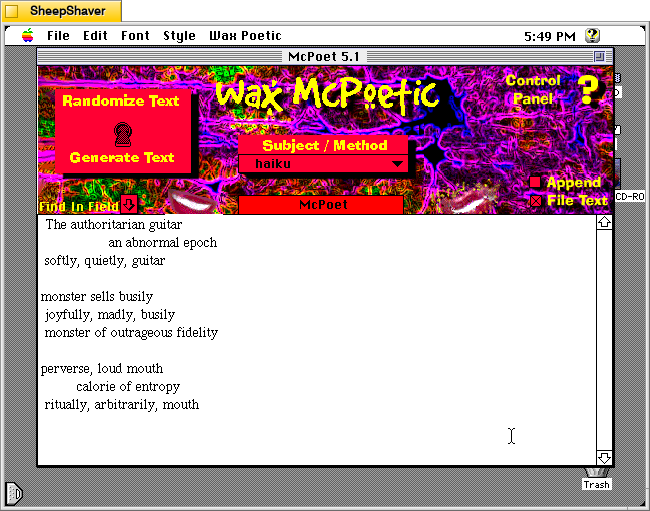Open the Help balloon menu icon
This screenshot has width=650, height=511.
(x=592, y=36)
